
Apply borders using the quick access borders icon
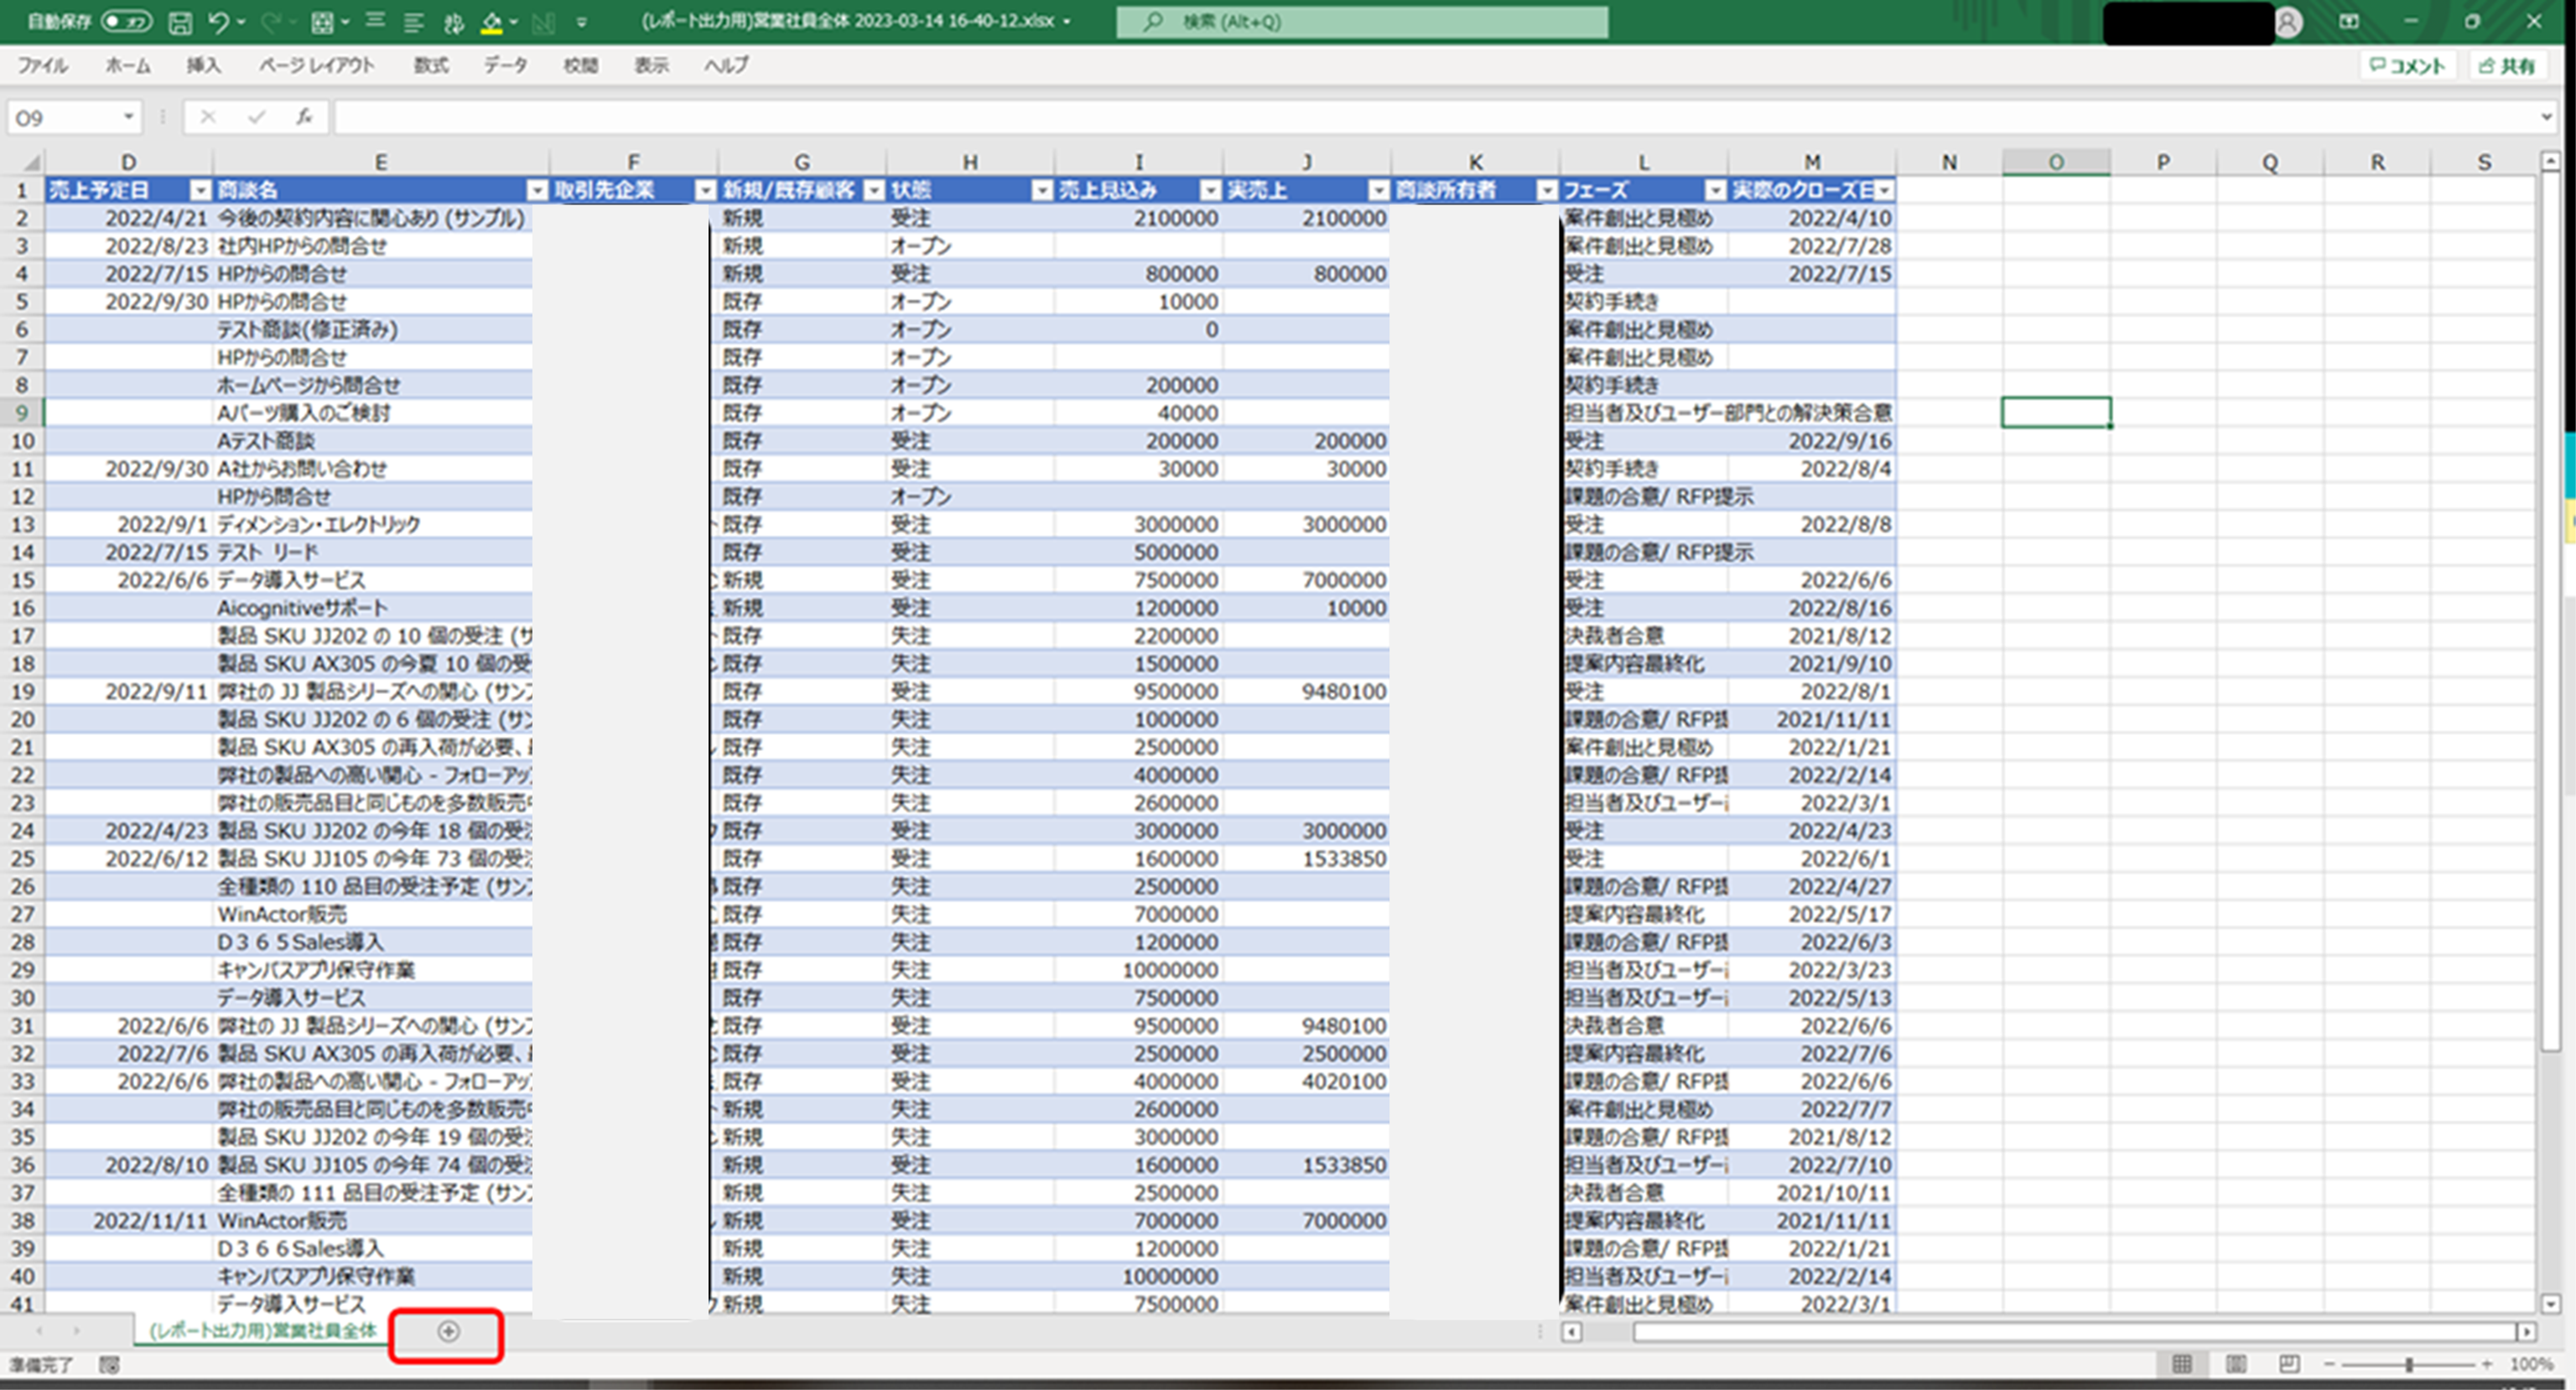coord(322,22)
